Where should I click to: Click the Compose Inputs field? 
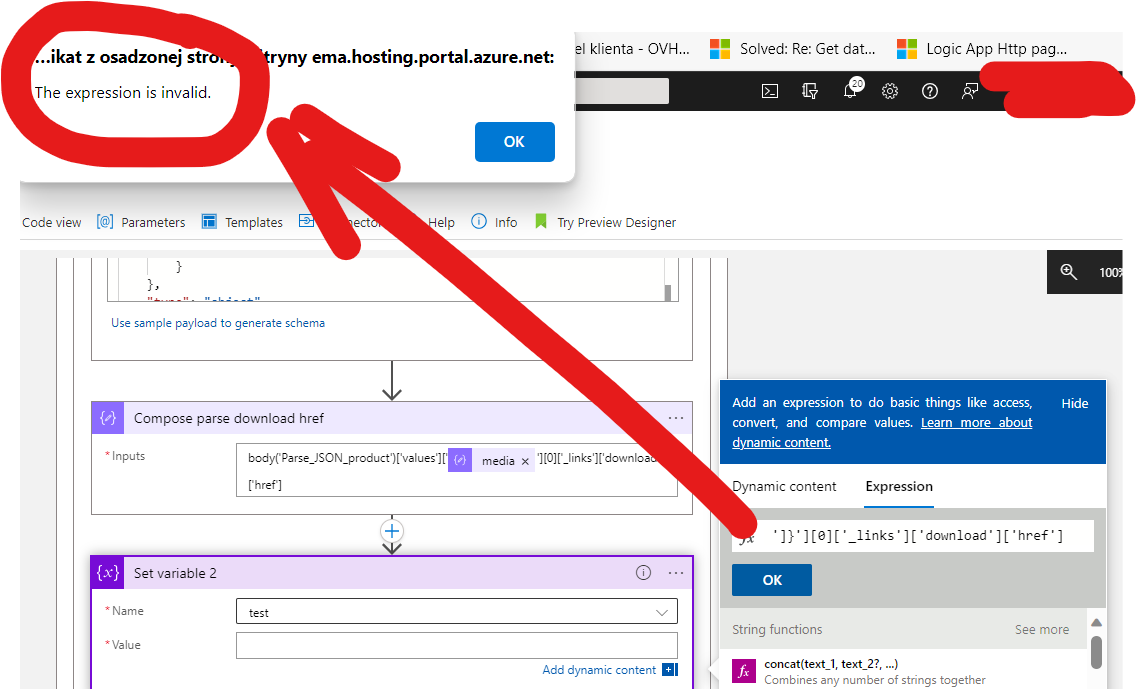(x=456, y=470)
